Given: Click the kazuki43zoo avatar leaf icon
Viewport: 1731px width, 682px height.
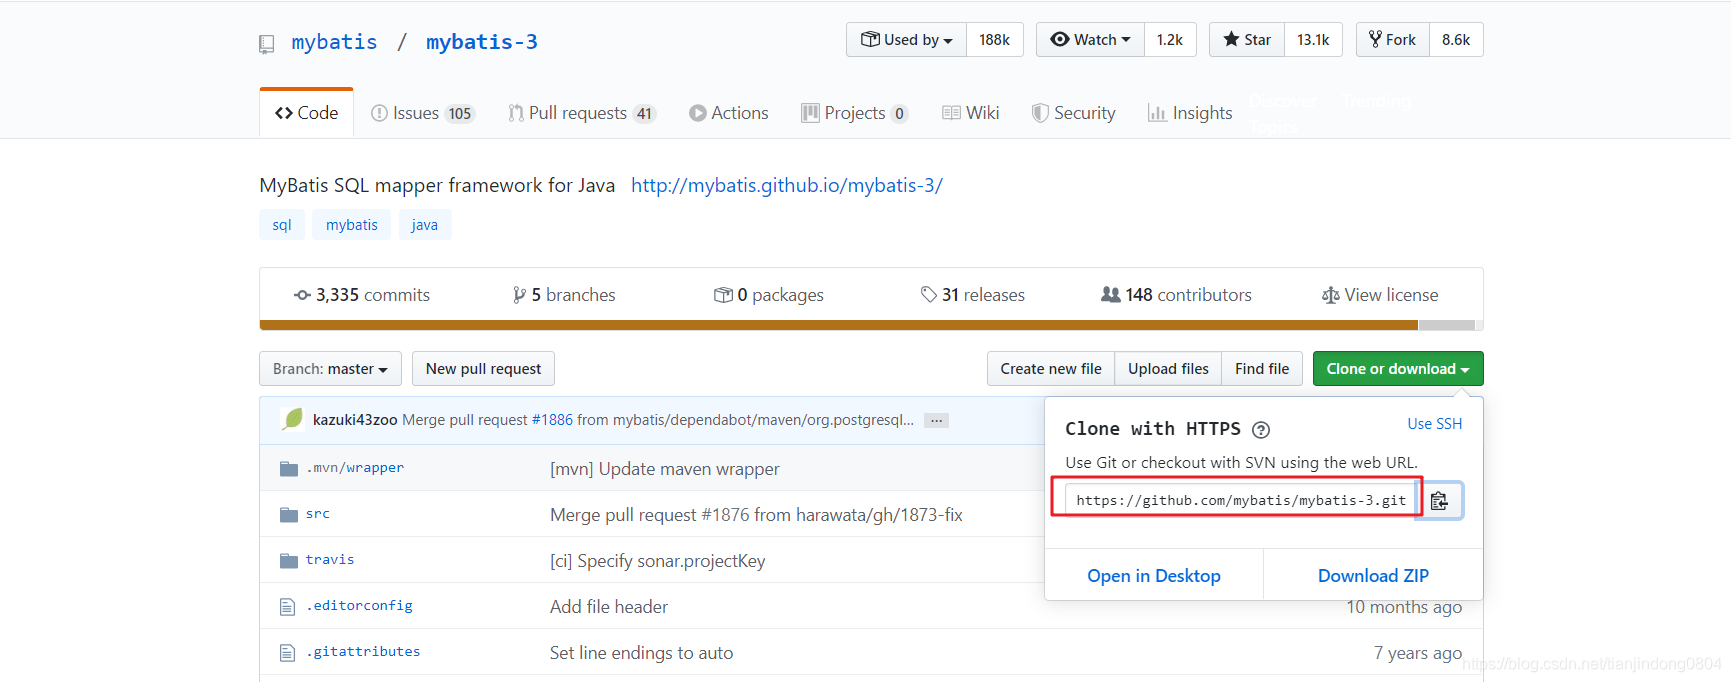Looking at the screenshot, I should click(292, 420).
